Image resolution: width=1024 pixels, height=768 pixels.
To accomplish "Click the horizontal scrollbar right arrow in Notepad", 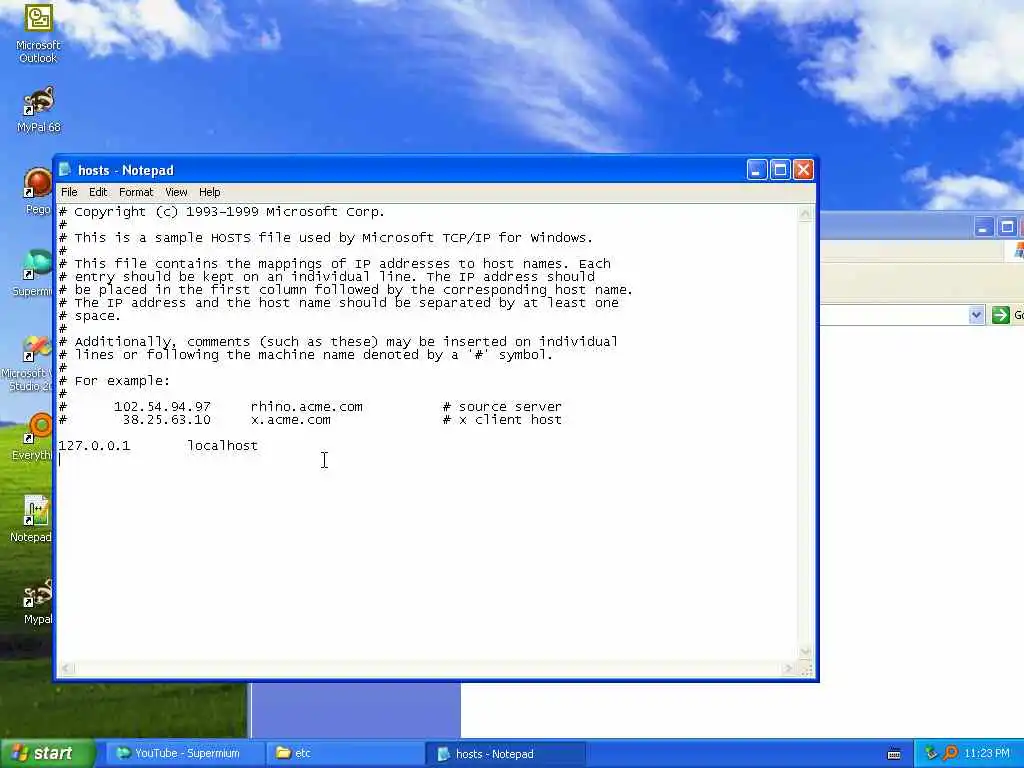I will [x=788, y=668].
